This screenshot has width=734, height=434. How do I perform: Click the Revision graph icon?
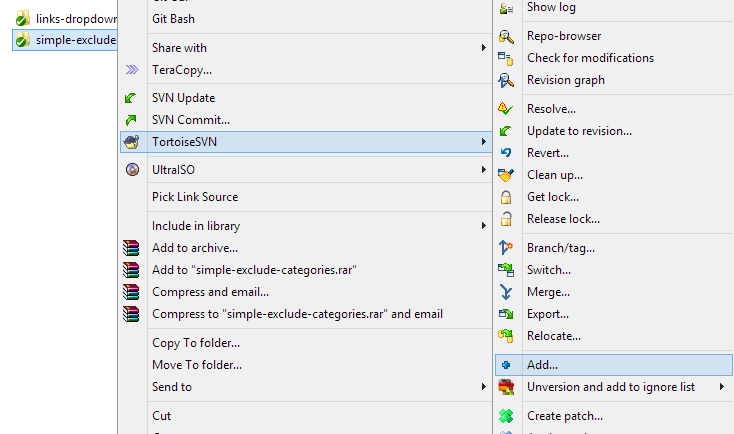point(506,80)
